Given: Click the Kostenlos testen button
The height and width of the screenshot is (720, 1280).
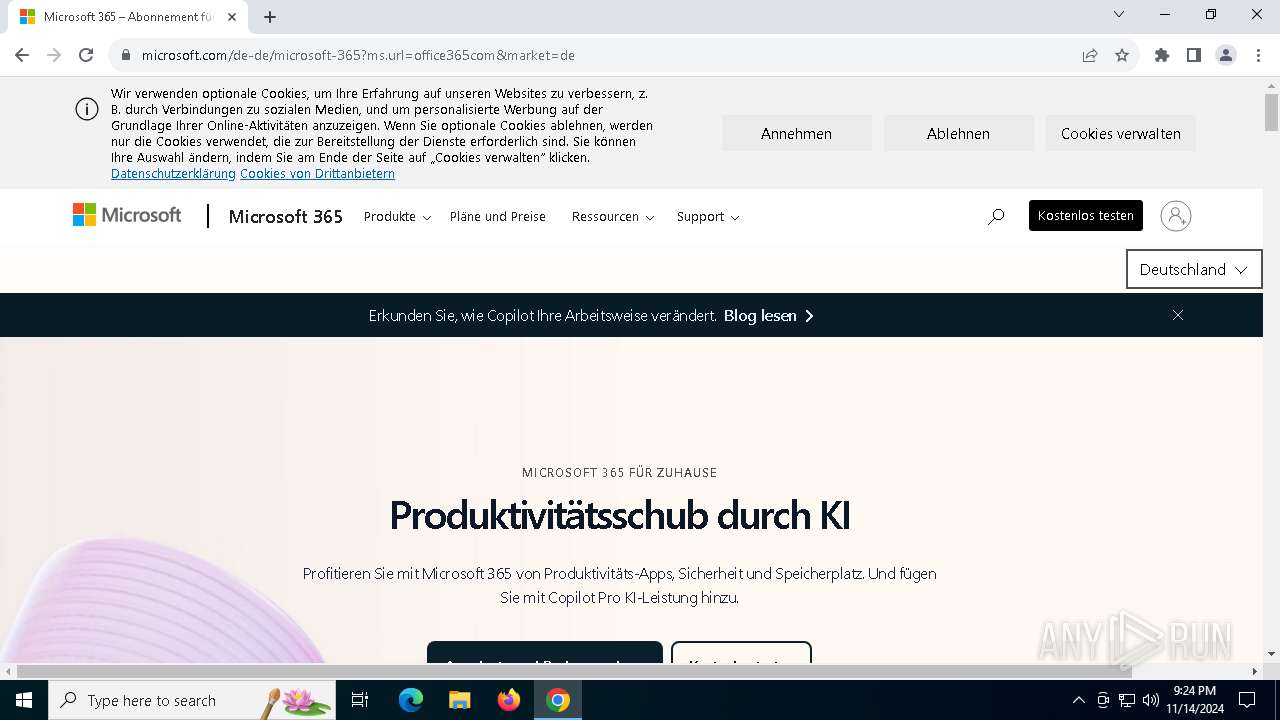Looking at the screenshot, I should click(1086, 215).
